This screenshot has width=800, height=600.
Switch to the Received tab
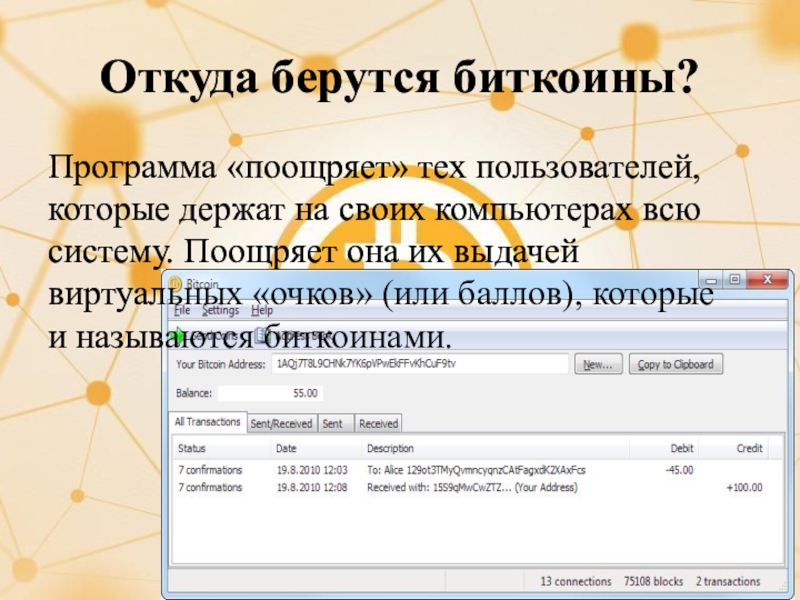click(x=378, y=423)
